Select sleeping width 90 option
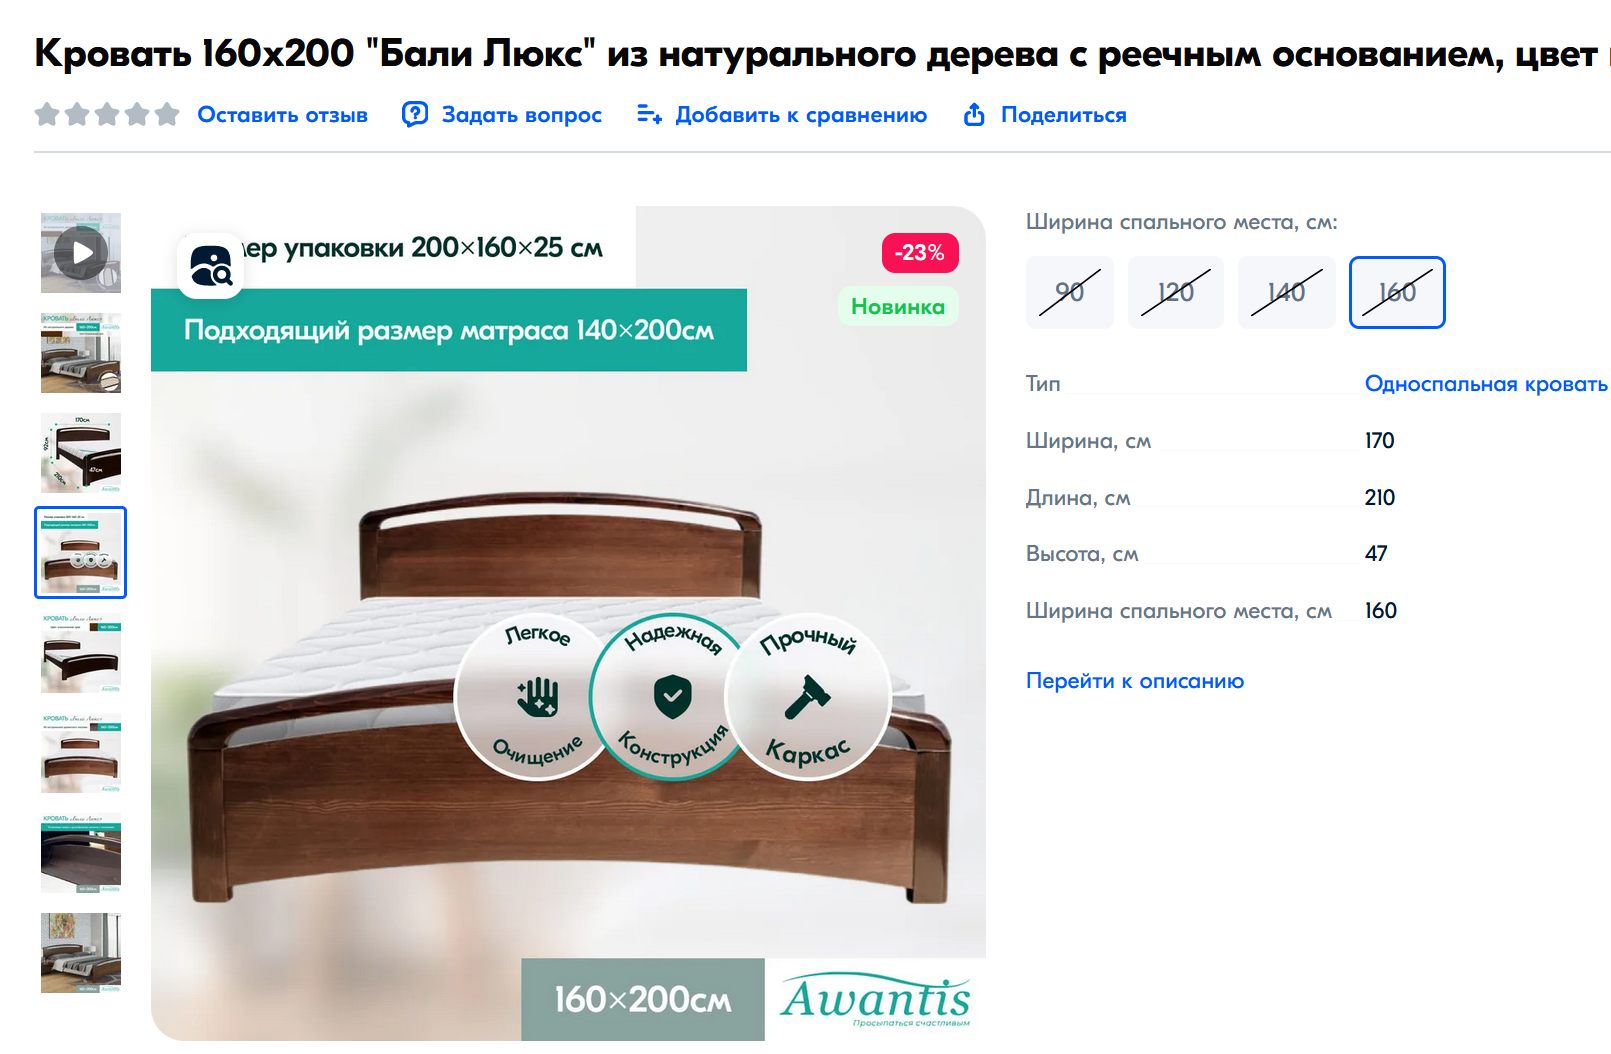The width and height of the screenshot is (1611, 1054). coord(1070,292)
